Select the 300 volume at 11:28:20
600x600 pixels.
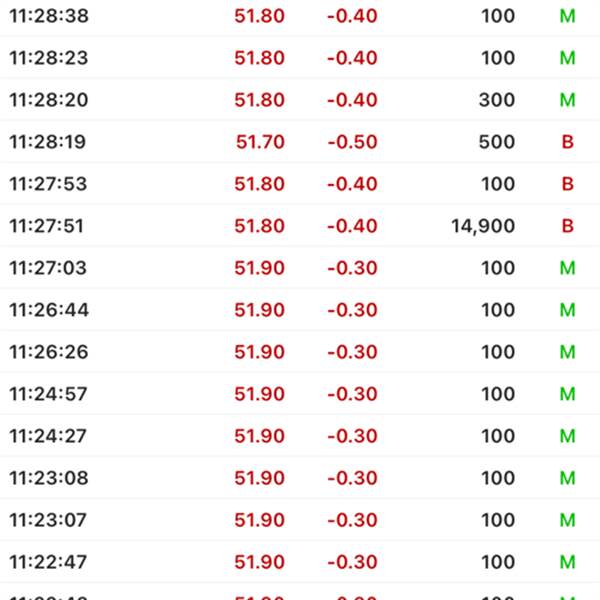coord(496,100)
